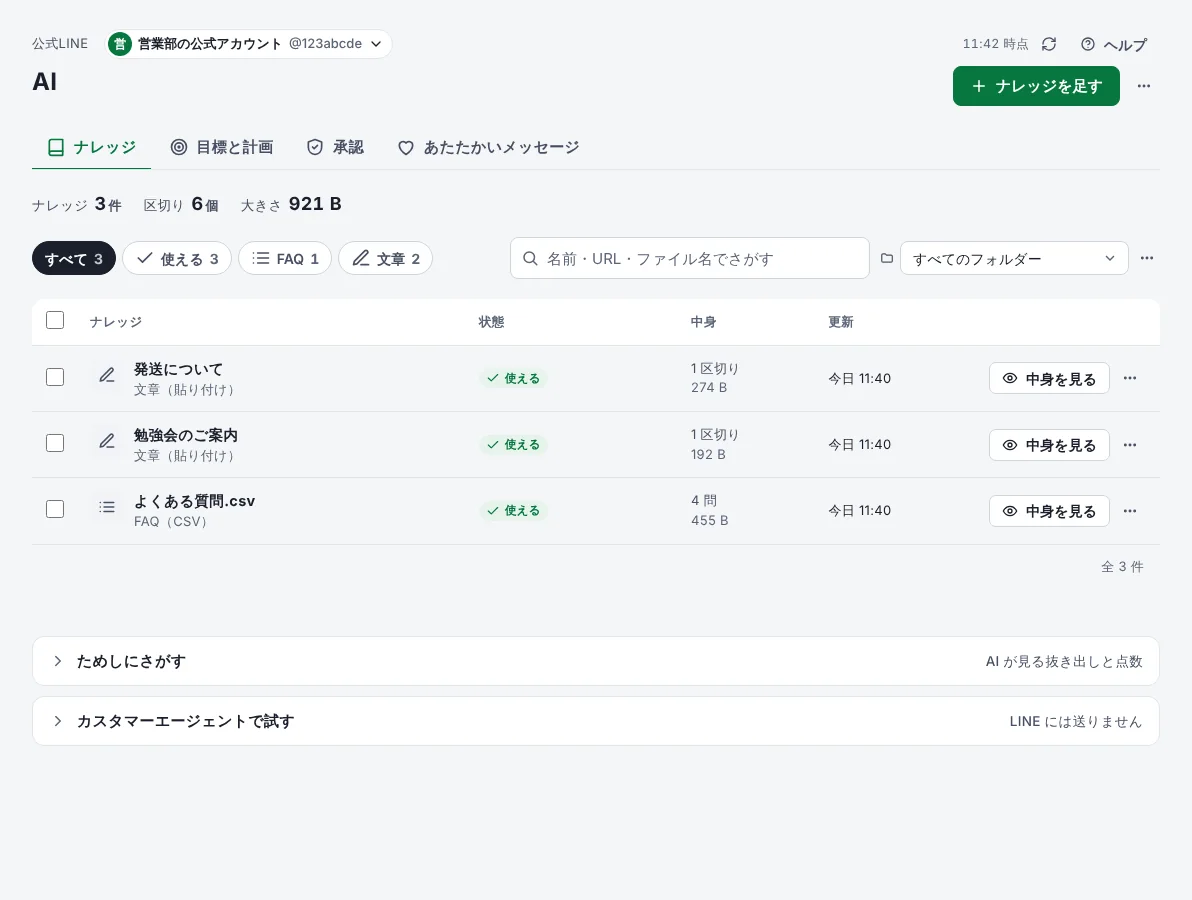Check the box for 発送について row
Image resolution: width=1192 pixels, height=900 pixels.
pyautogui.click(x=55, y=377)
